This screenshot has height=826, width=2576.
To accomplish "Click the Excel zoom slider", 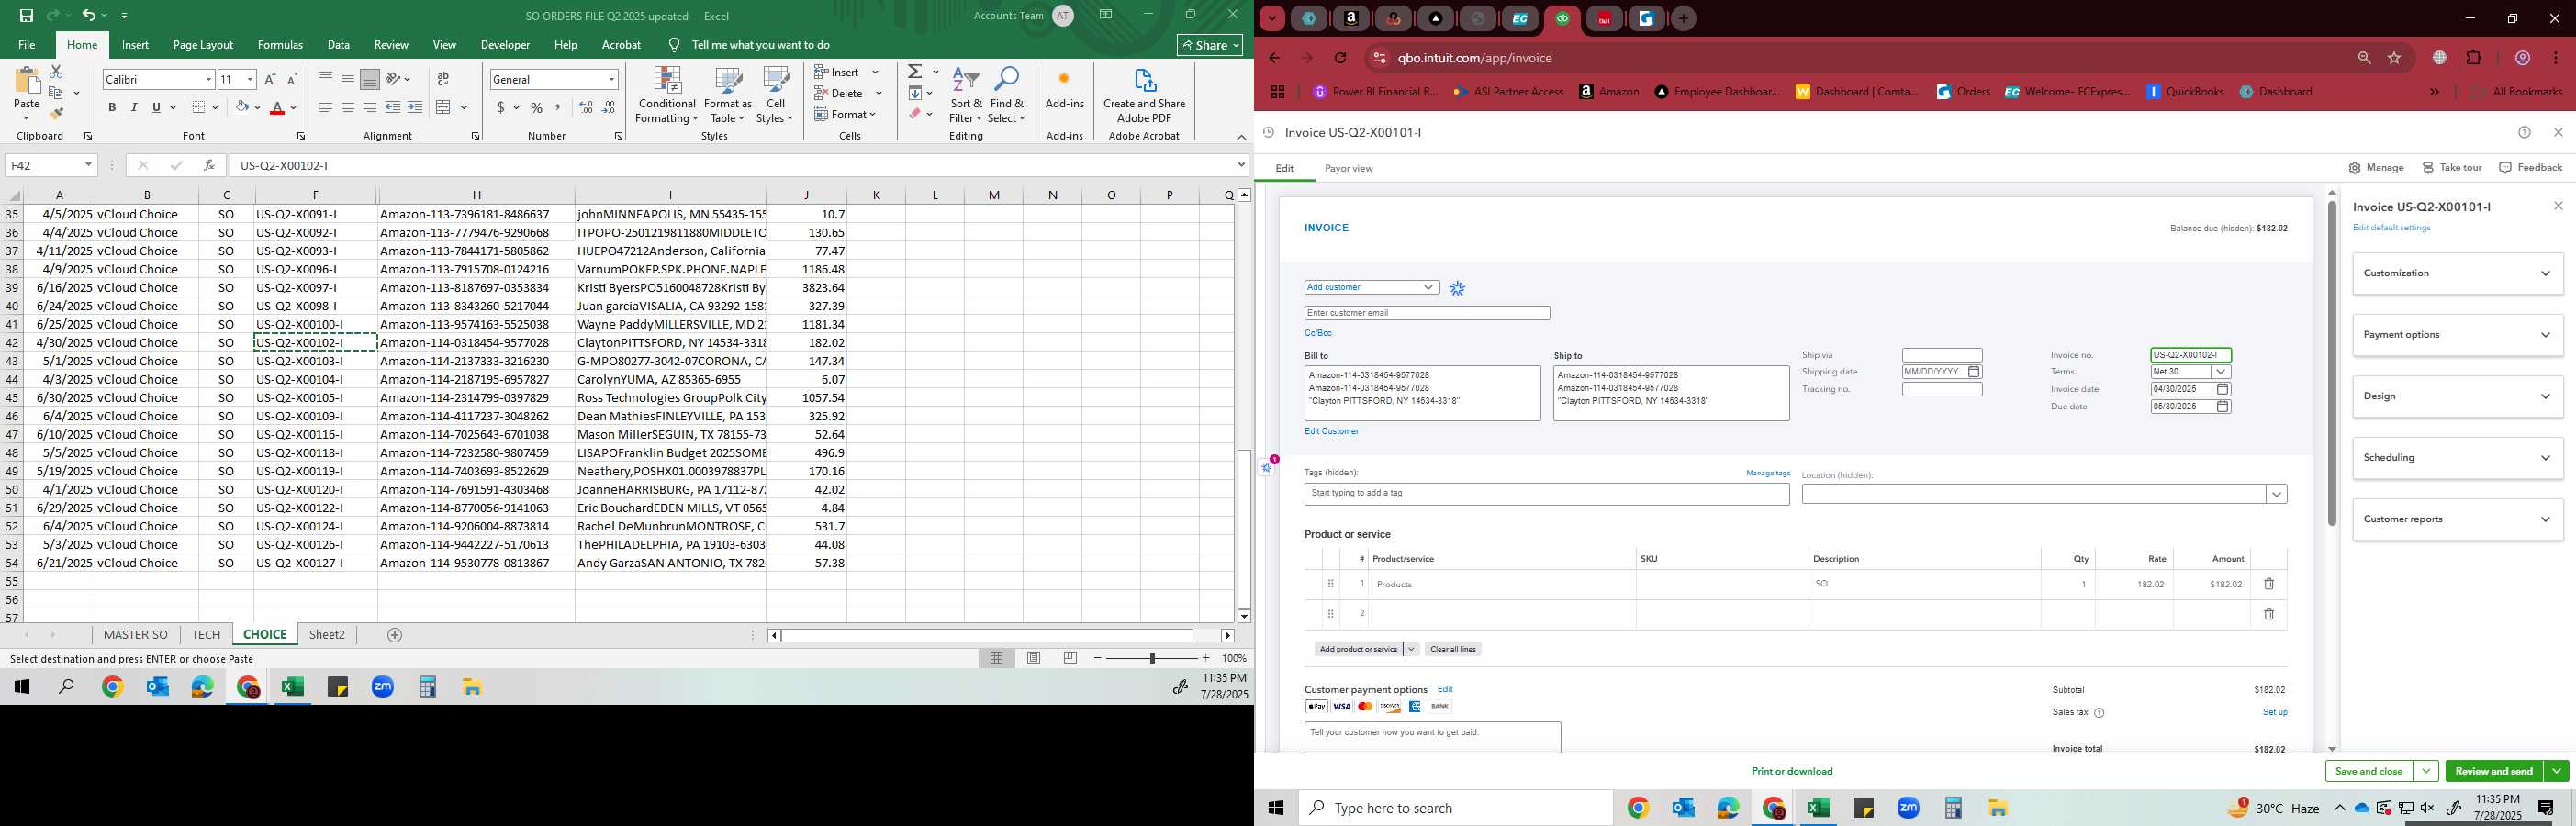I will click(1152, 658).
